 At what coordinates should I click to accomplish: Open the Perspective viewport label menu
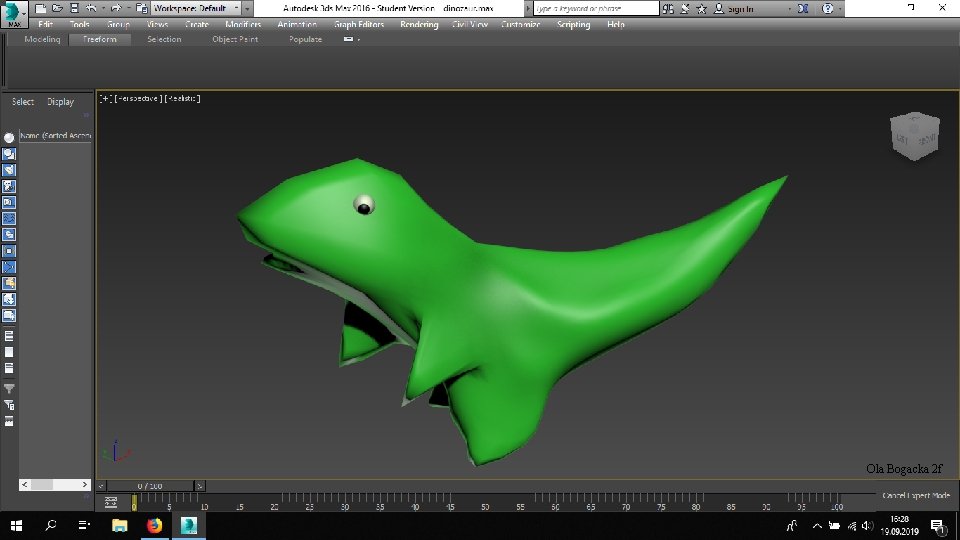(x=139, y=98)
